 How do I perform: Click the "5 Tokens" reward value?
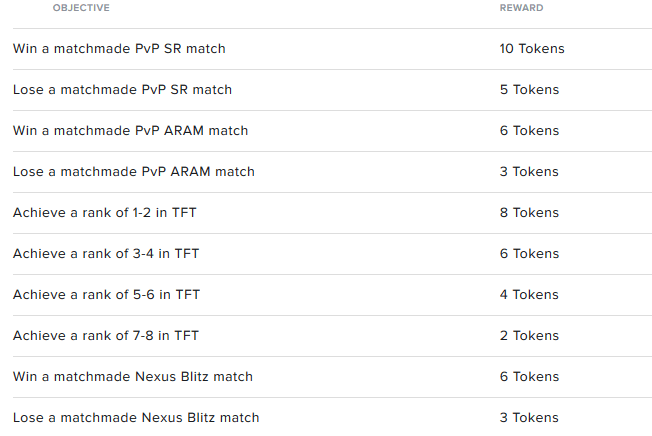coord(529,90)
